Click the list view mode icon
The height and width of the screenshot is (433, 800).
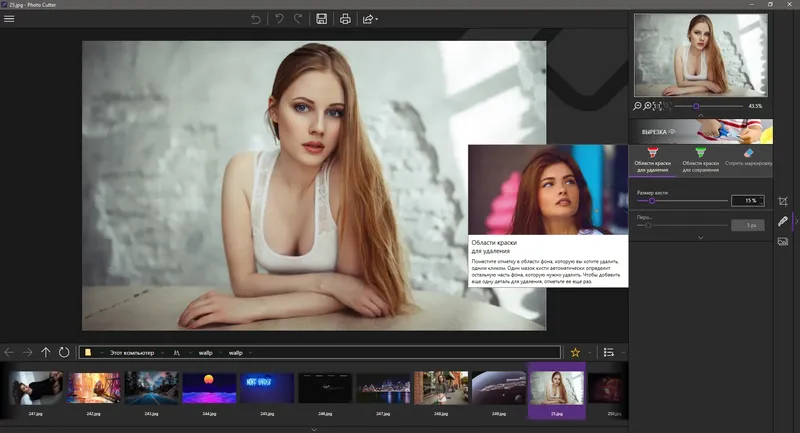[x=609, y=352]
